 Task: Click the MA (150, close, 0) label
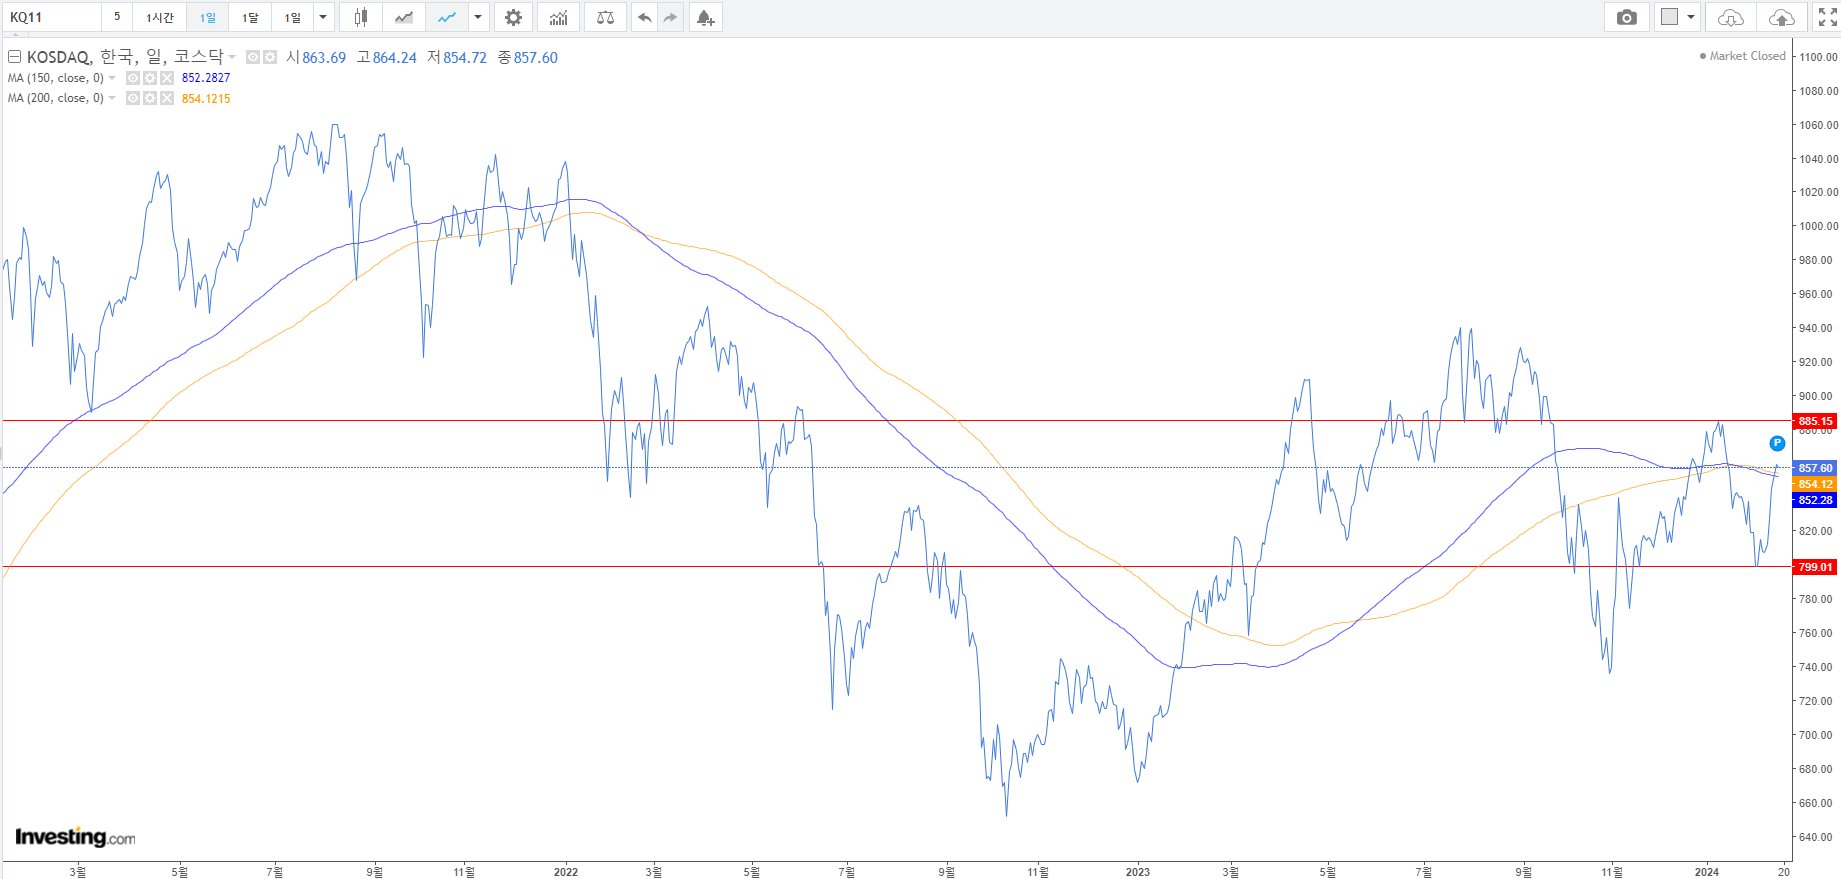(x=56, y=78)
